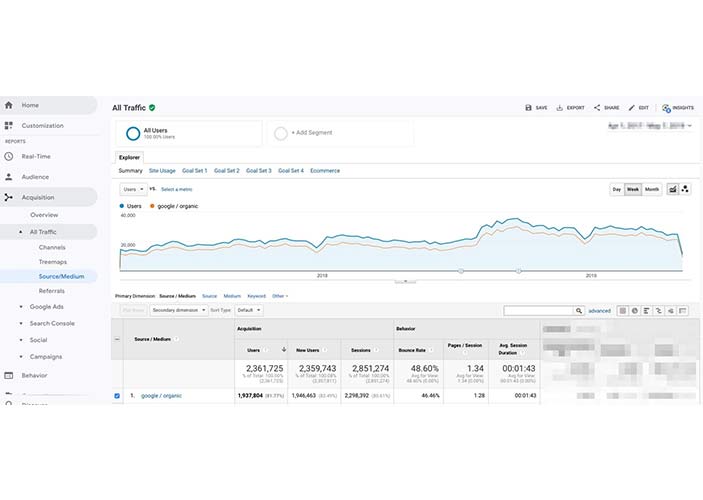Expand the Campaigns section
This screenshot has width=703, height=500.
[x=21, y=357]
